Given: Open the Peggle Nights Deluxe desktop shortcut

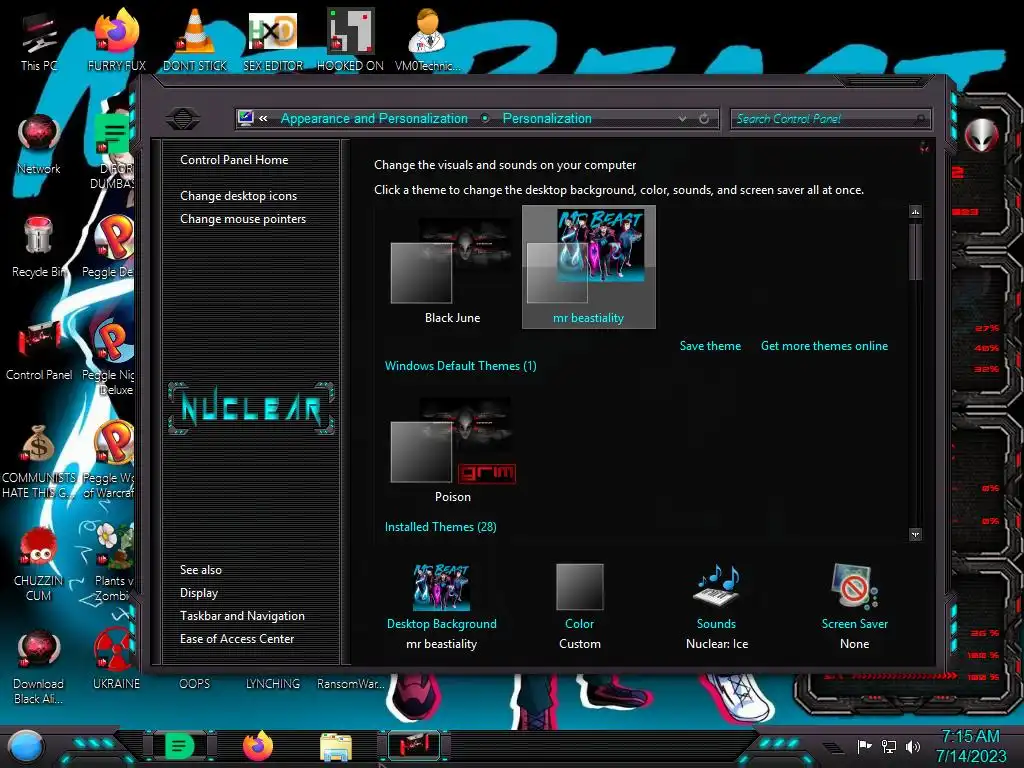Looking at the screenshot, I should click(x=110, y=358).
